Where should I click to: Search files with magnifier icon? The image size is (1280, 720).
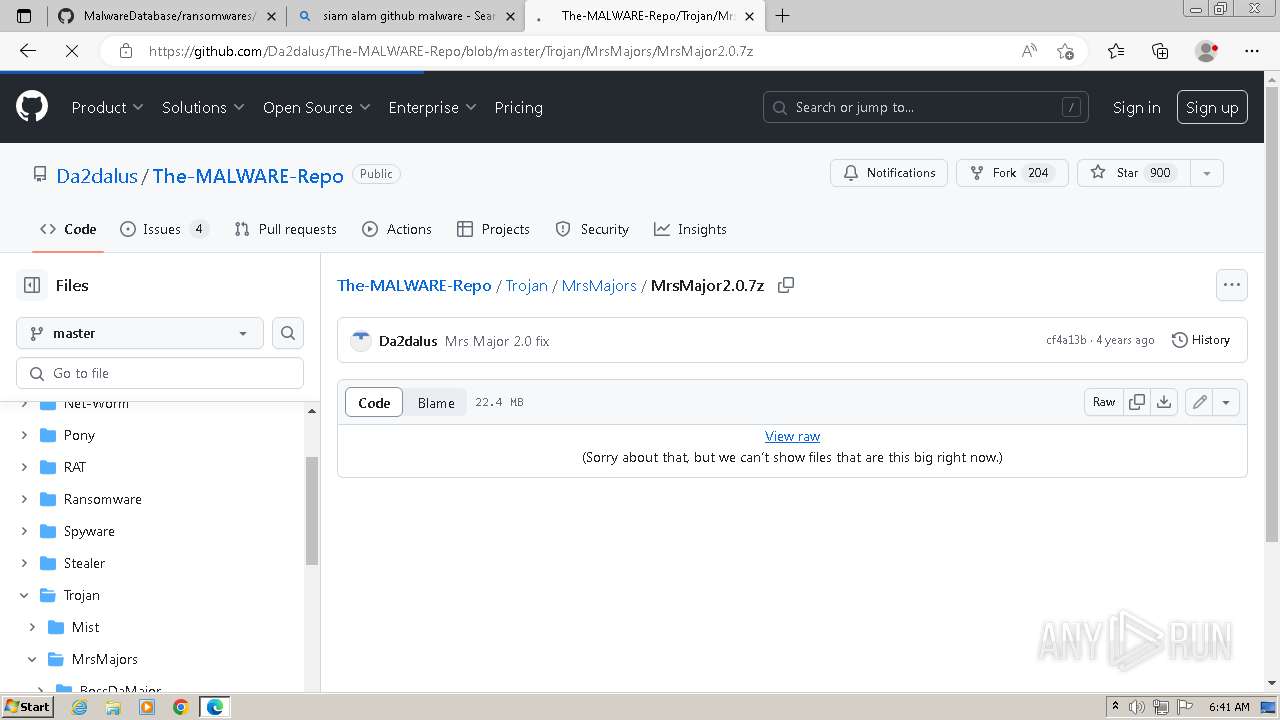pos(288,333)
